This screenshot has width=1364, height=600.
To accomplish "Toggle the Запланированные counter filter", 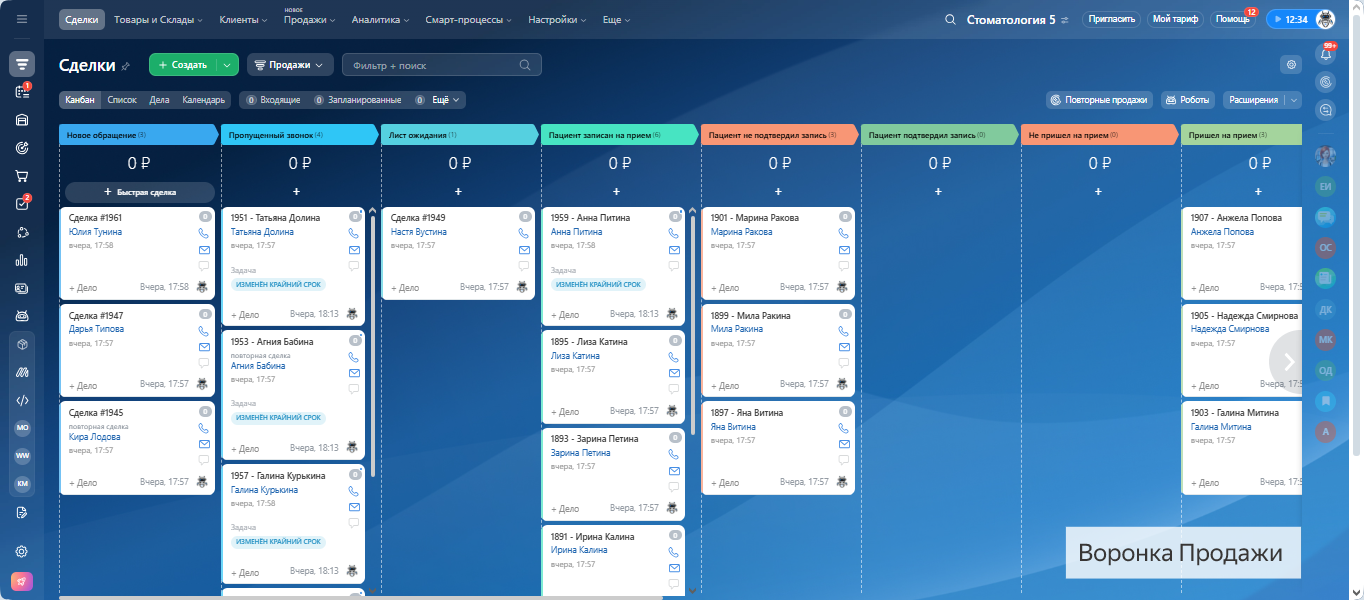I will 358,100.
